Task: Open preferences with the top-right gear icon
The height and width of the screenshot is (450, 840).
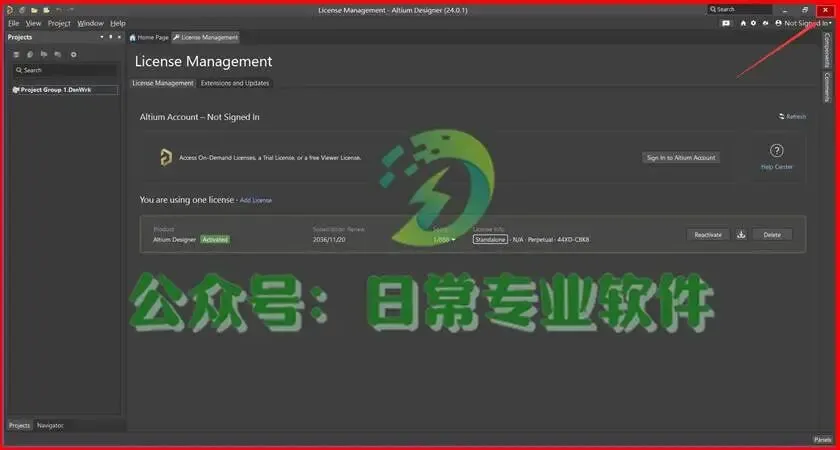Action: (x=753, y=23)
